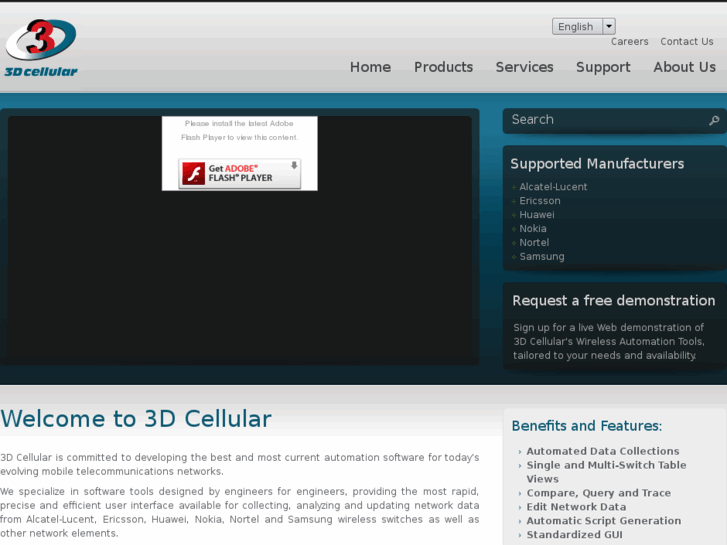Click the Benefits and Features heading
The image size is (727, 545).
pyautogui.click(x=587, y=426)
